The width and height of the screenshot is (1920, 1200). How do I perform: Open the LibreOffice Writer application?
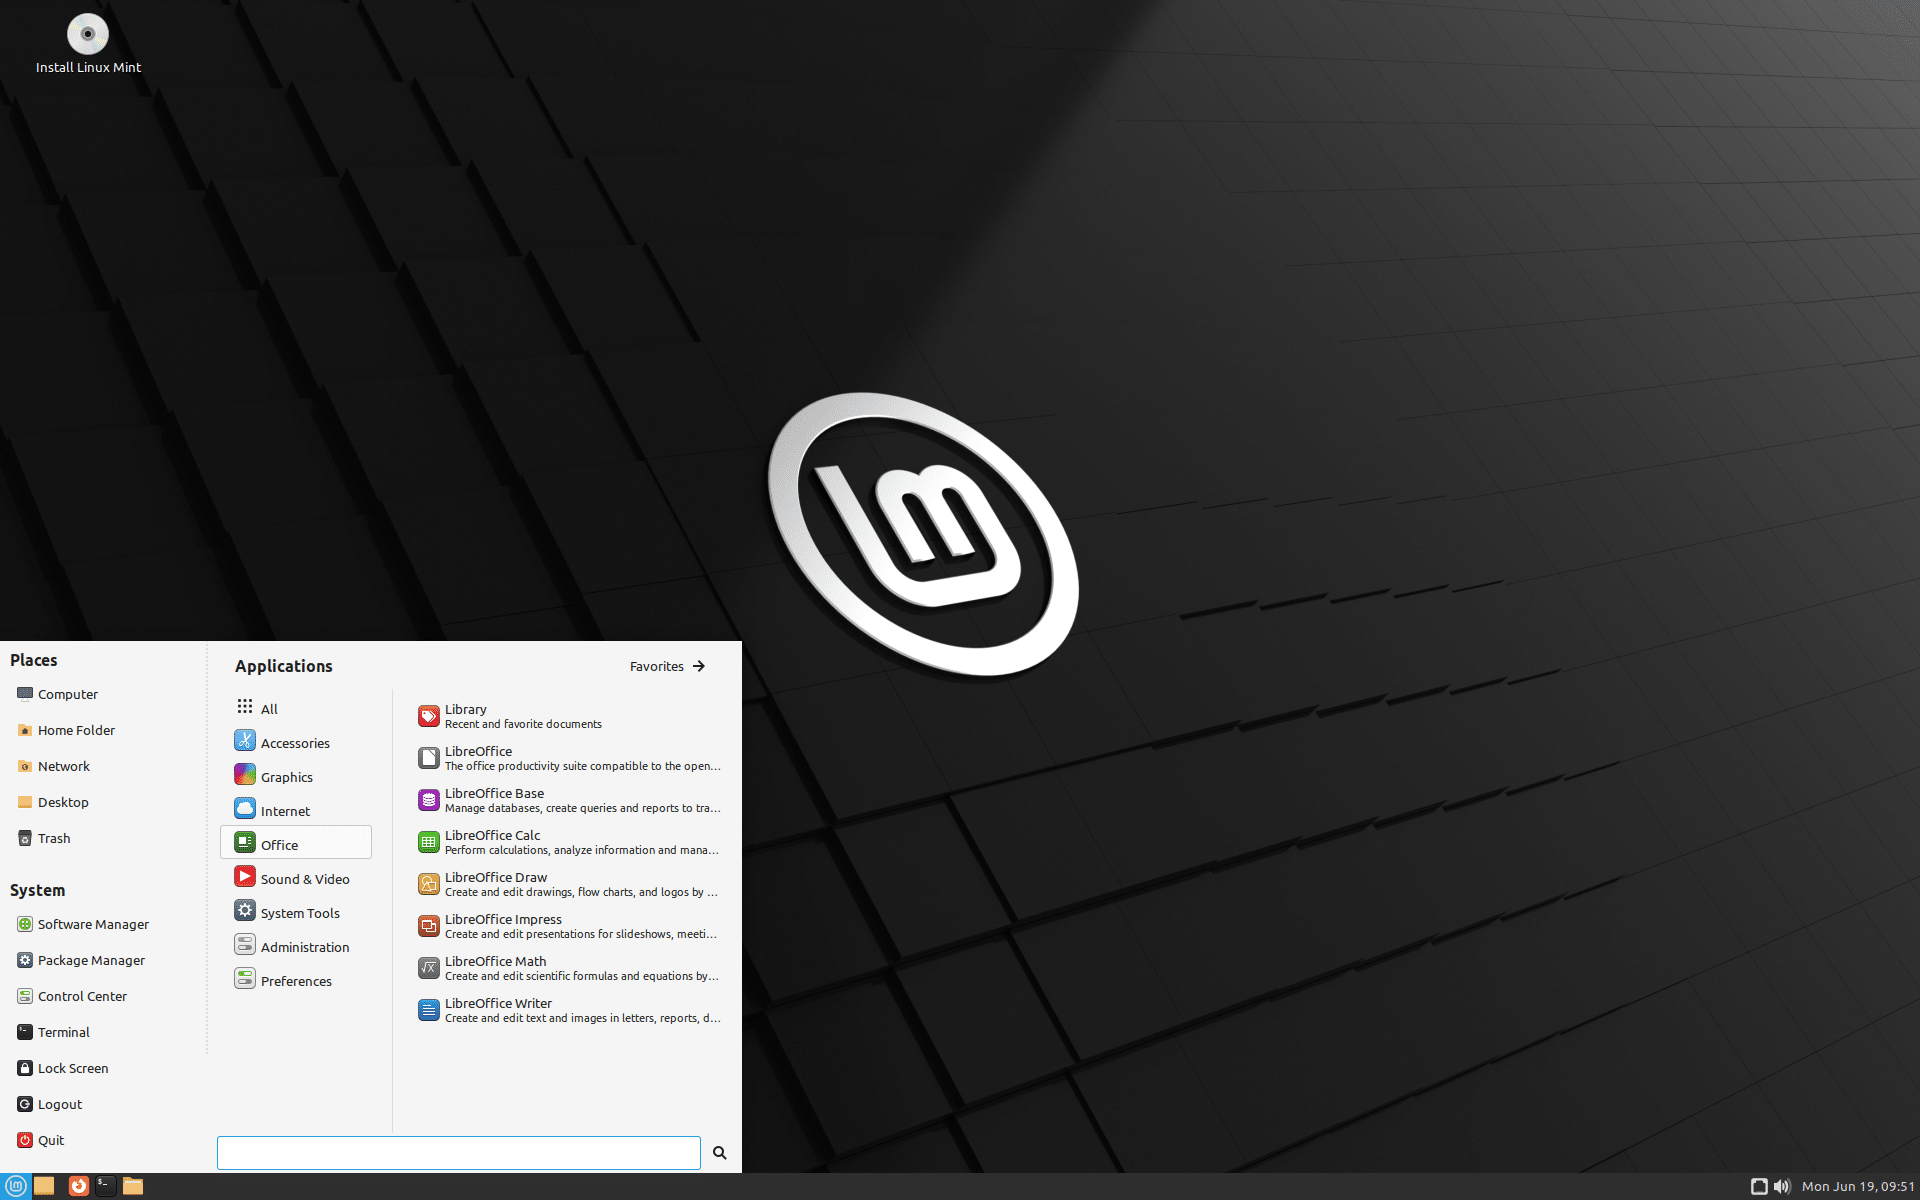[x=498, y=1009]
